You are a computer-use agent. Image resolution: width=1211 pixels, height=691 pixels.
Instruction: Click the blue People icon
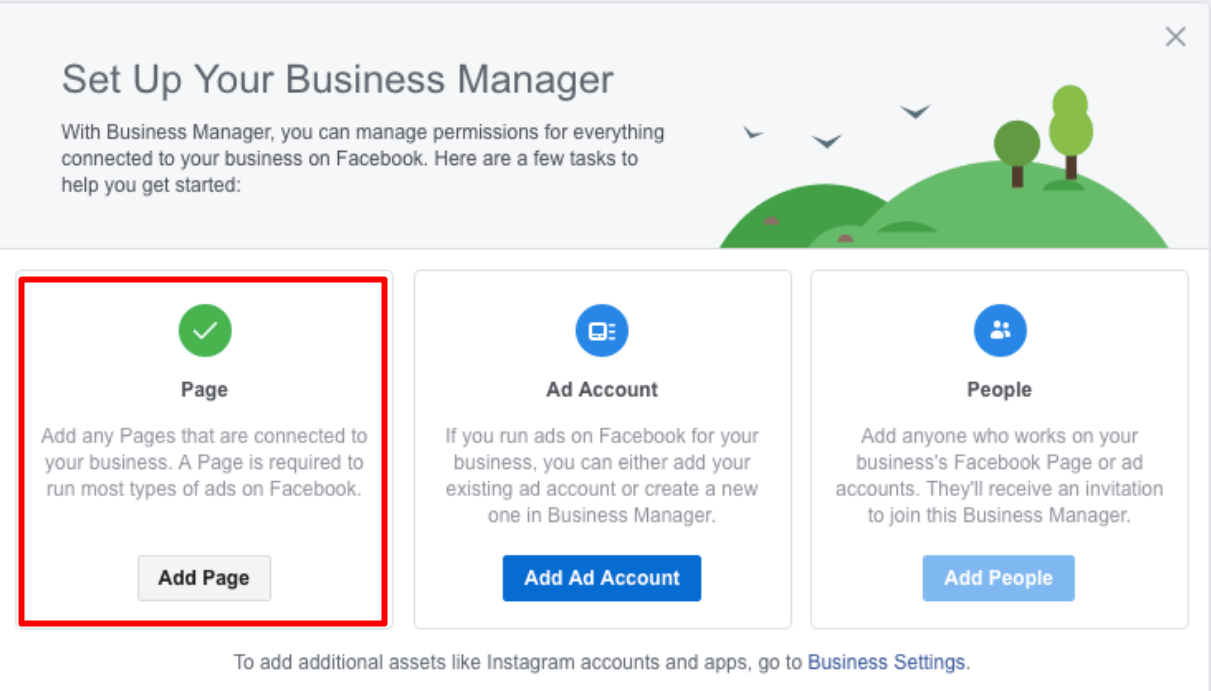point(1000,330)
